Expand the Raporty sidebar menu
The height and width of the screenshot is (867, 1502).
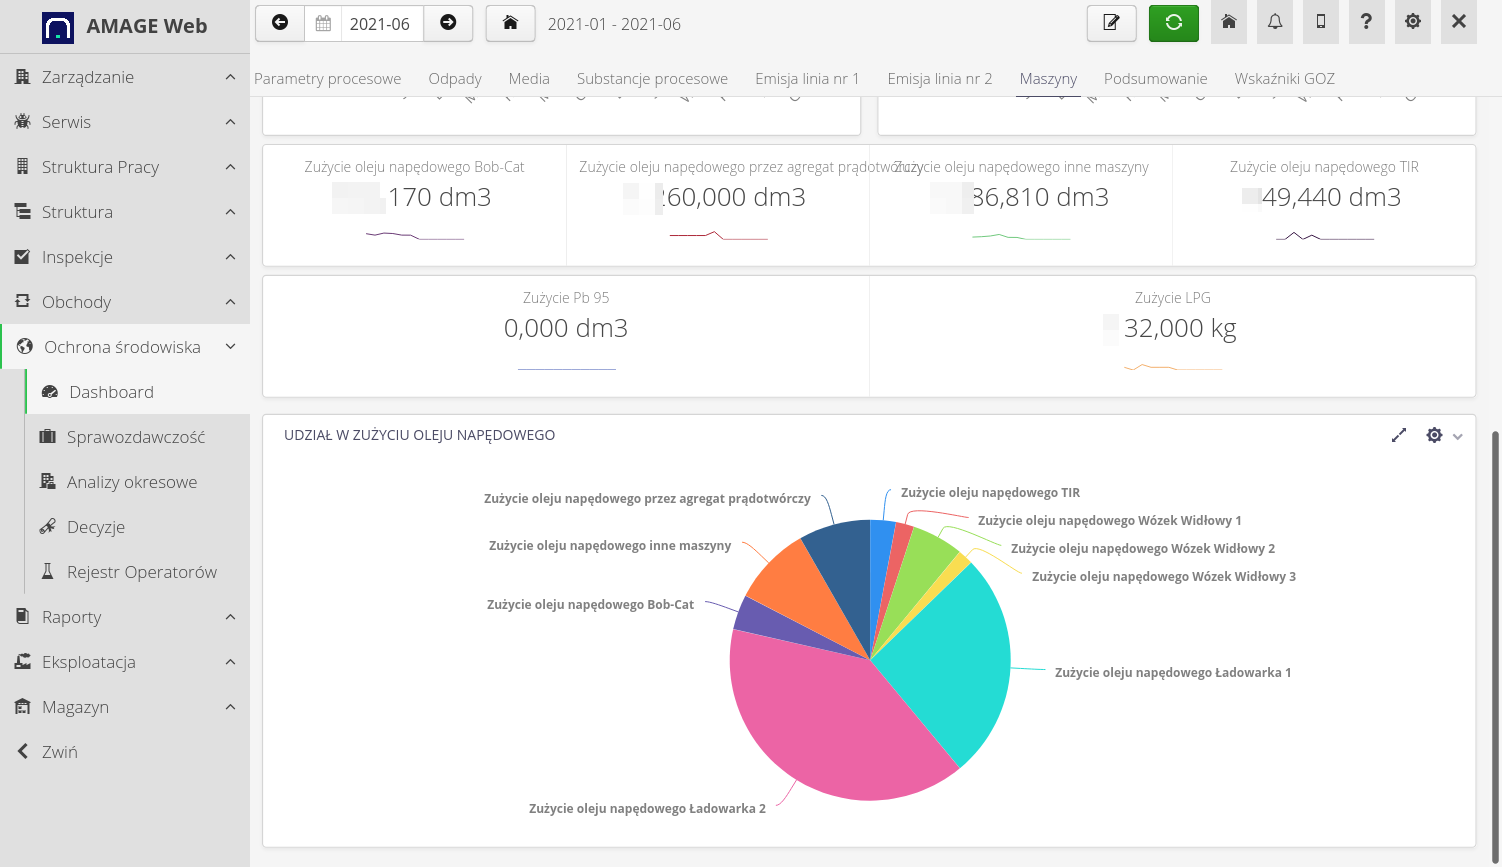pos(125,617)
